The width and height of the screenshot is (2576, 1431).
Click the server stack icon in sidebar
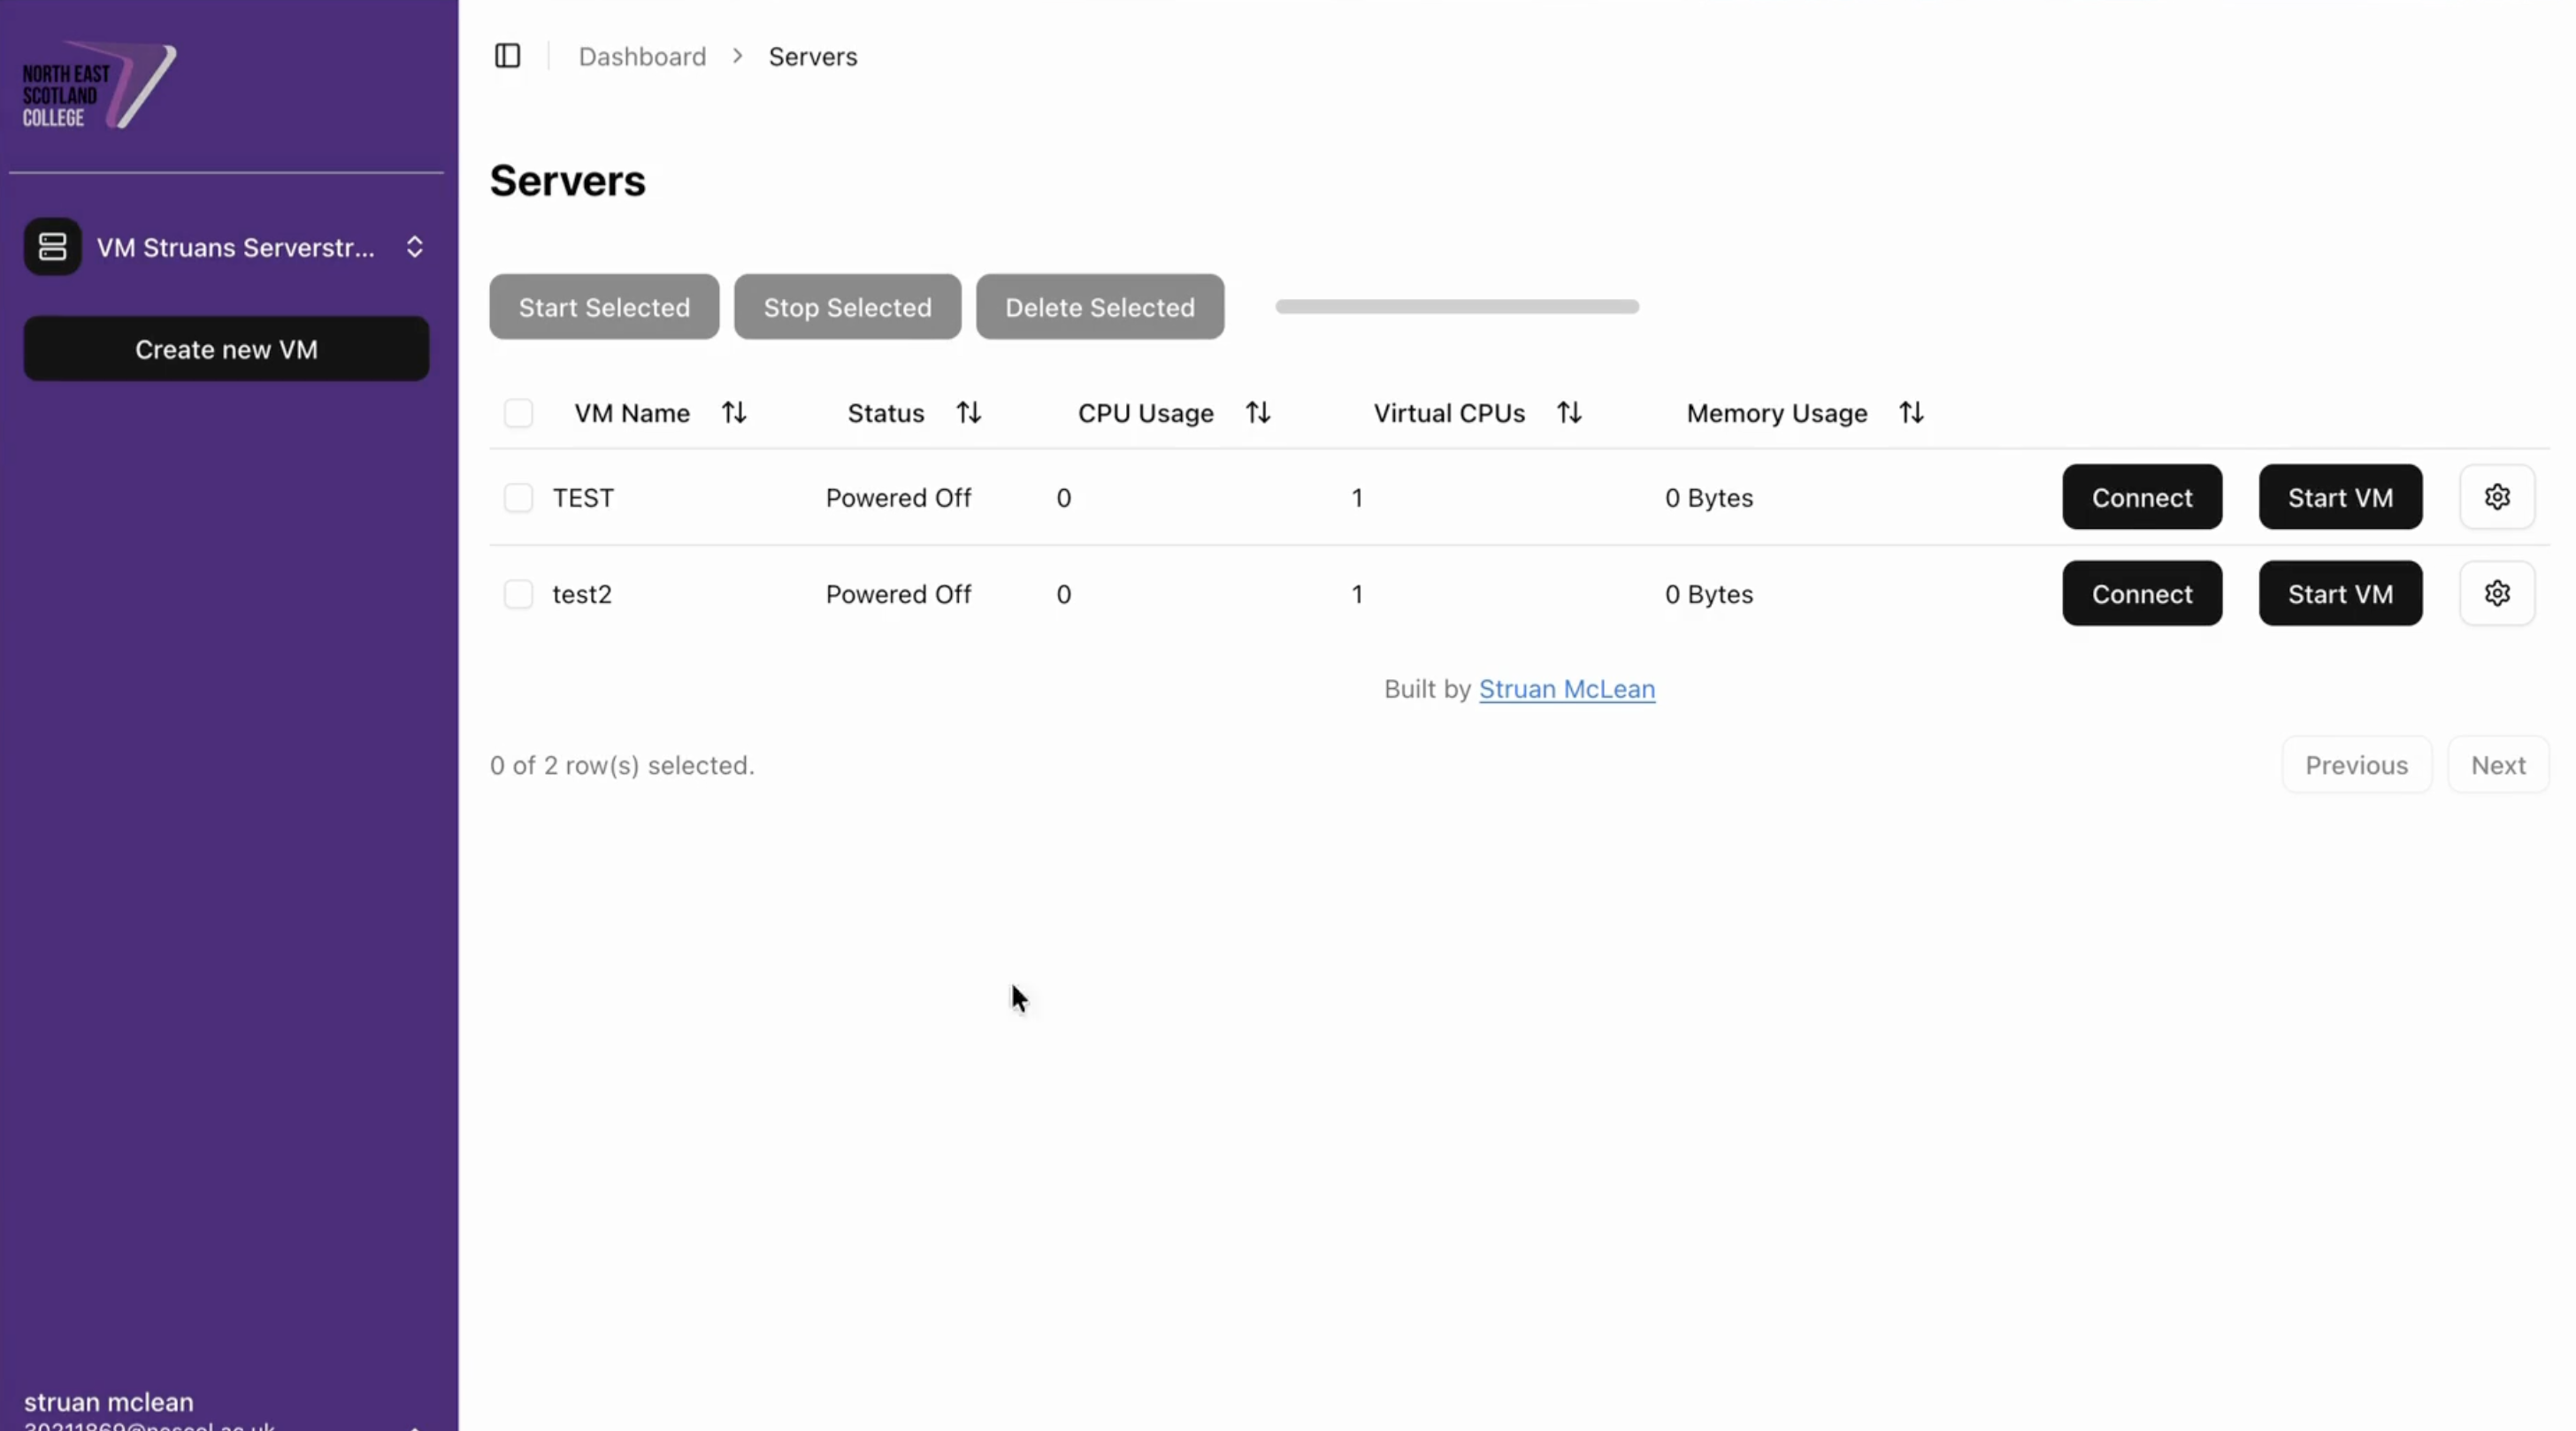tap(52, 247)
